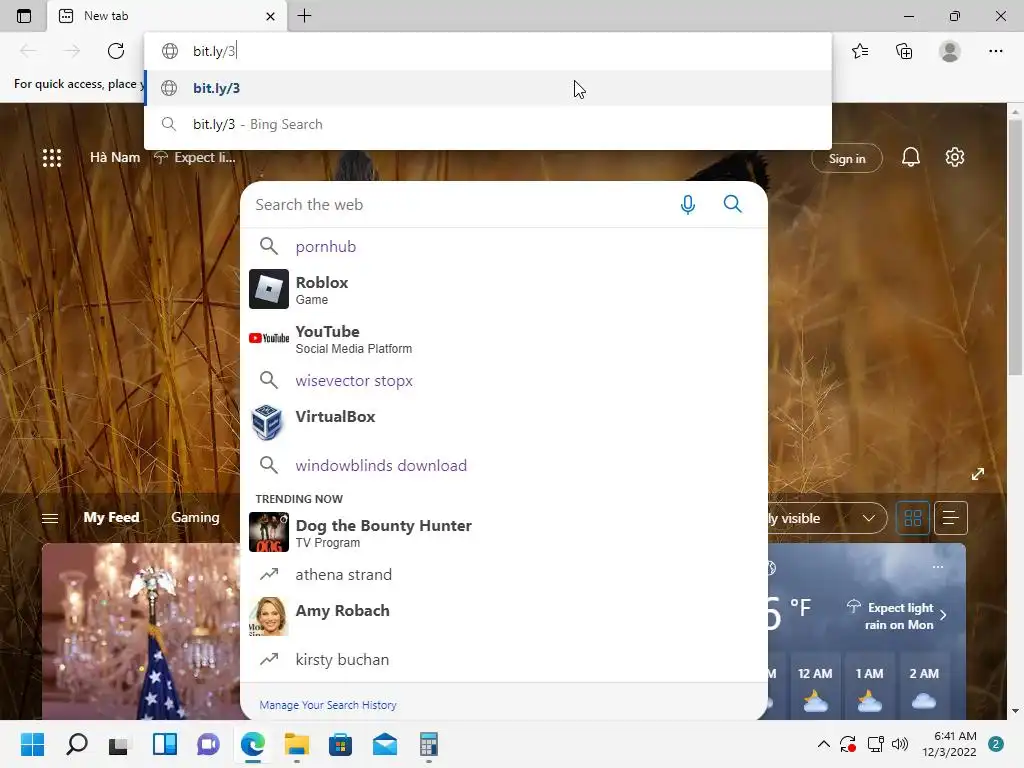This screenshot has width=1024, height=768.
Task: Open Task View on the taskbar
Action: click(120, 744)
